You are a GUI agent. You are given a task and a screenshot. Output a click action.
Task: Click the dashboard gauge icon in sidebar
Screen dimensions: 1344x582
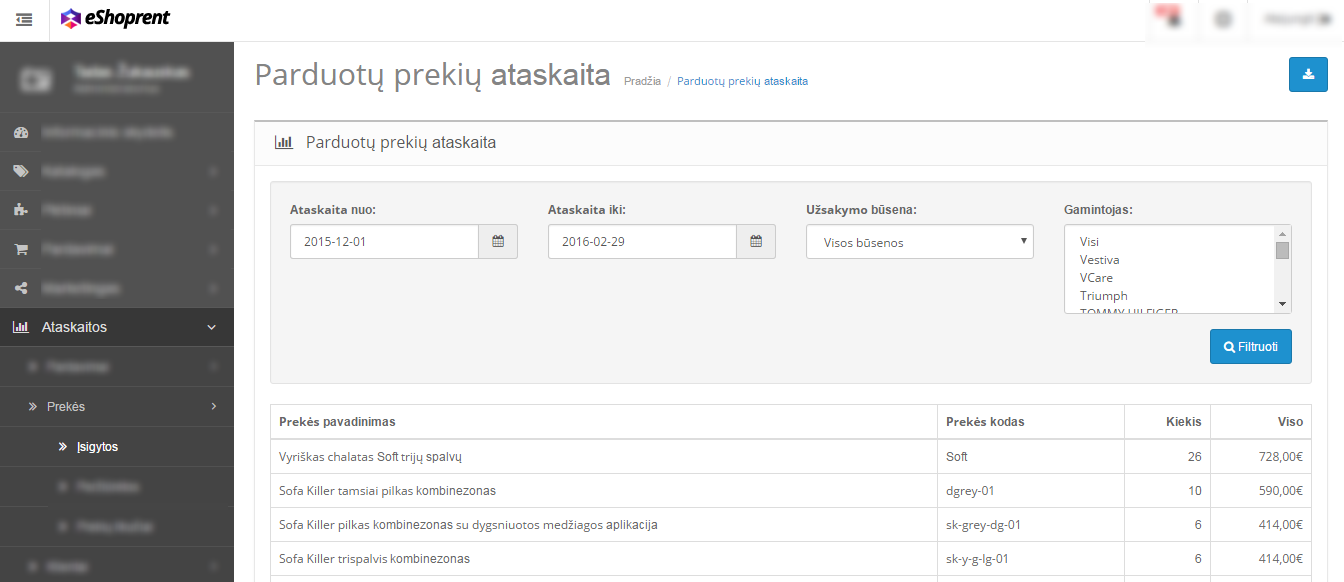tap(21, 132)
